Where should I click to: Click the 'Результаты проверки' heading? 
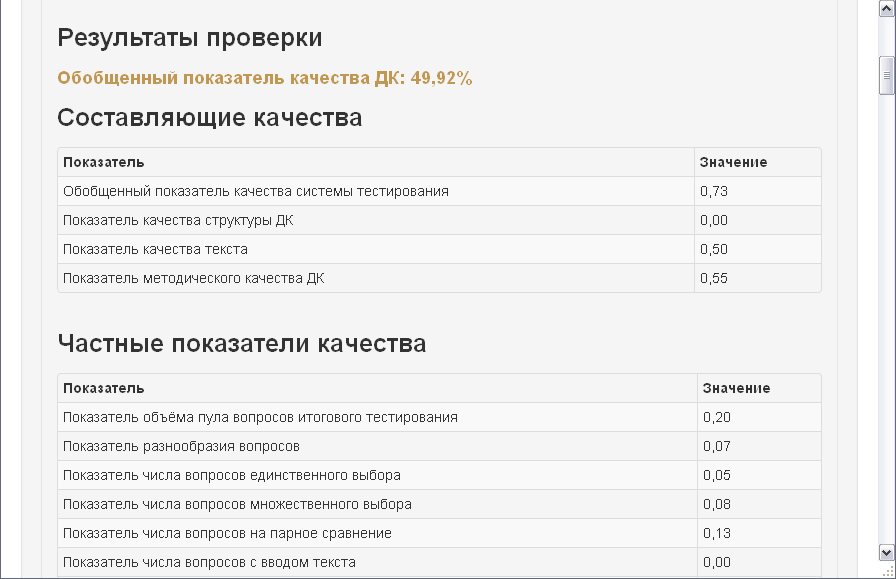(190, 38)
